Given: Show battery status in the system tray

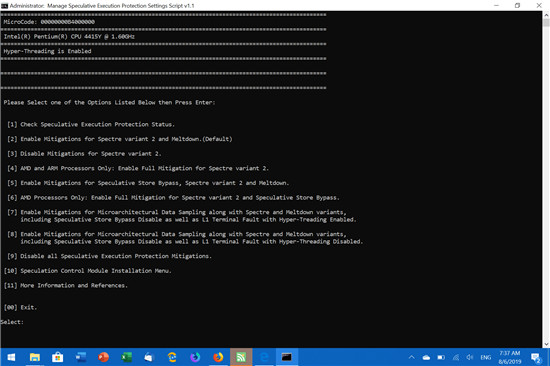Looking at the screenshot, I should [441, 358].
